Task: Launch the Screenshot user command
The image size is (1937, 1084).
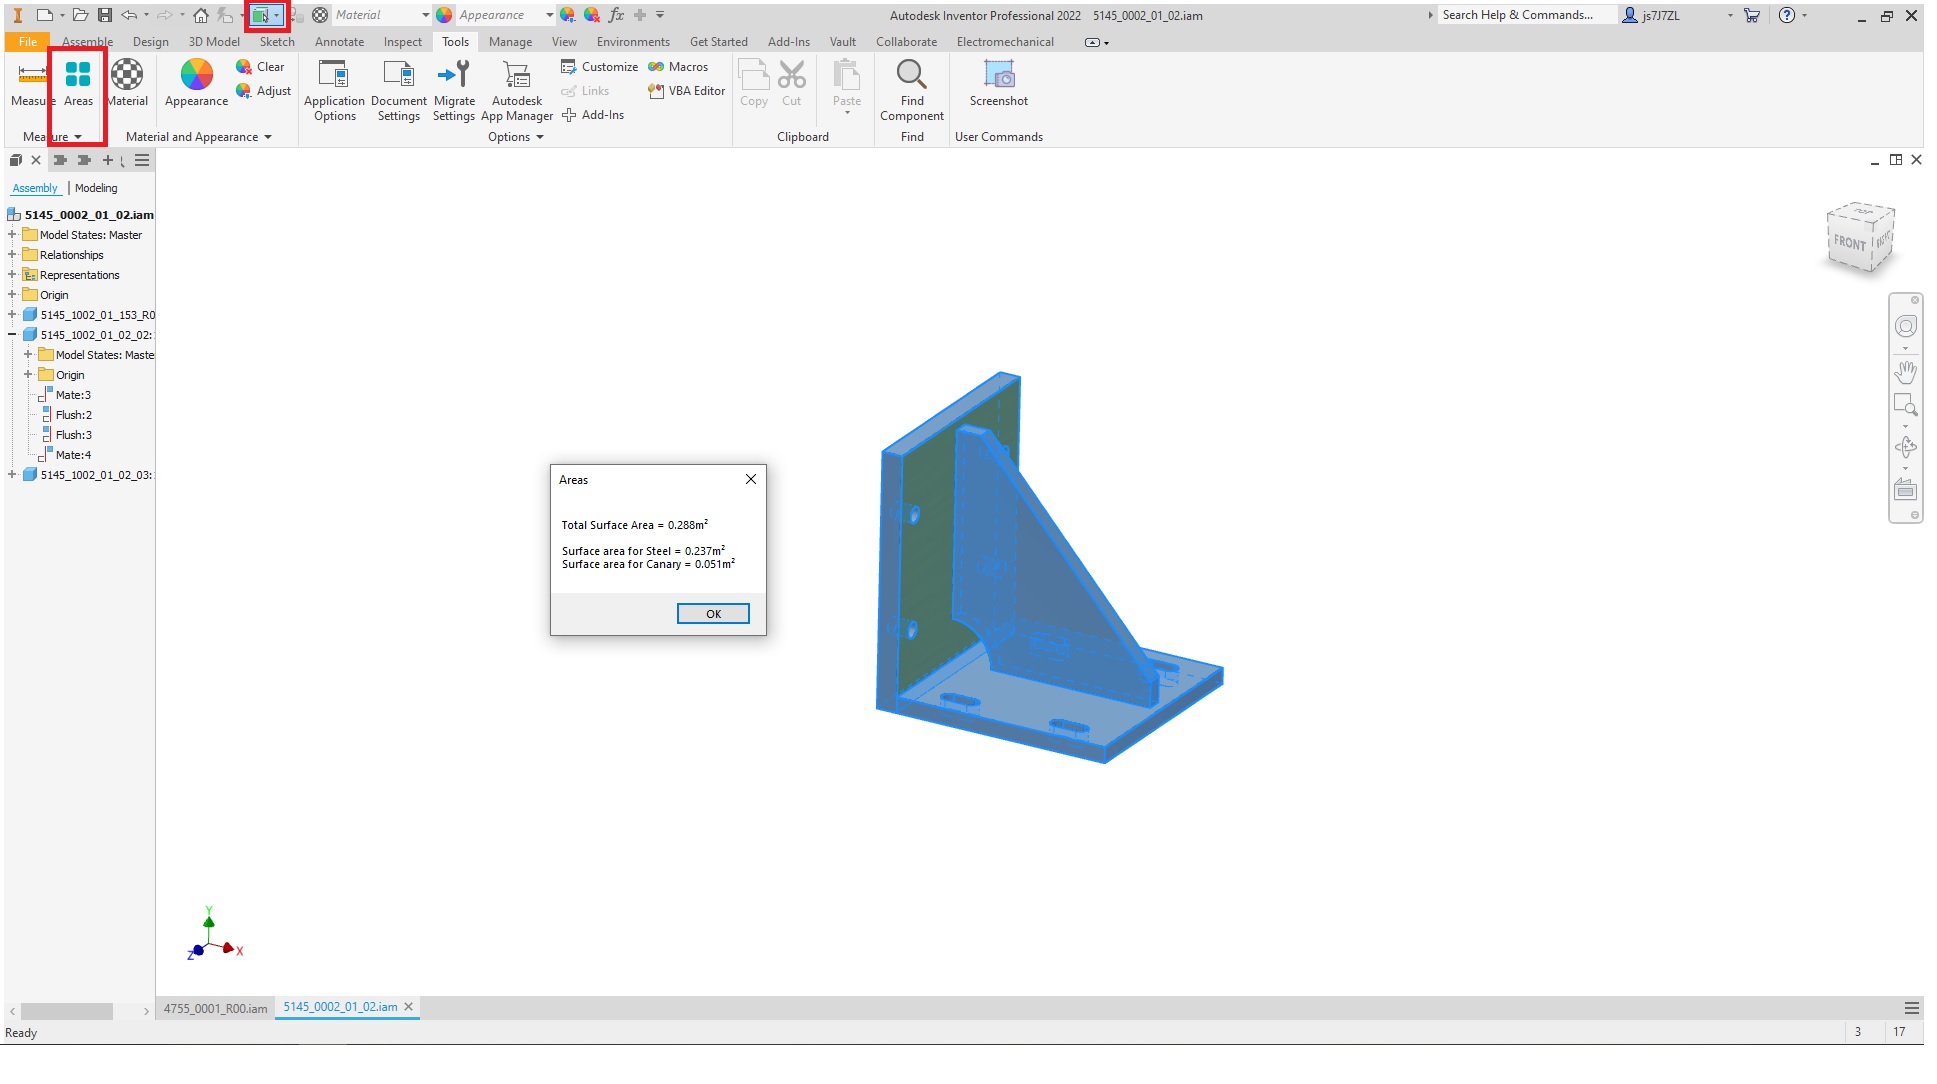Action: [x=998, y=76]
